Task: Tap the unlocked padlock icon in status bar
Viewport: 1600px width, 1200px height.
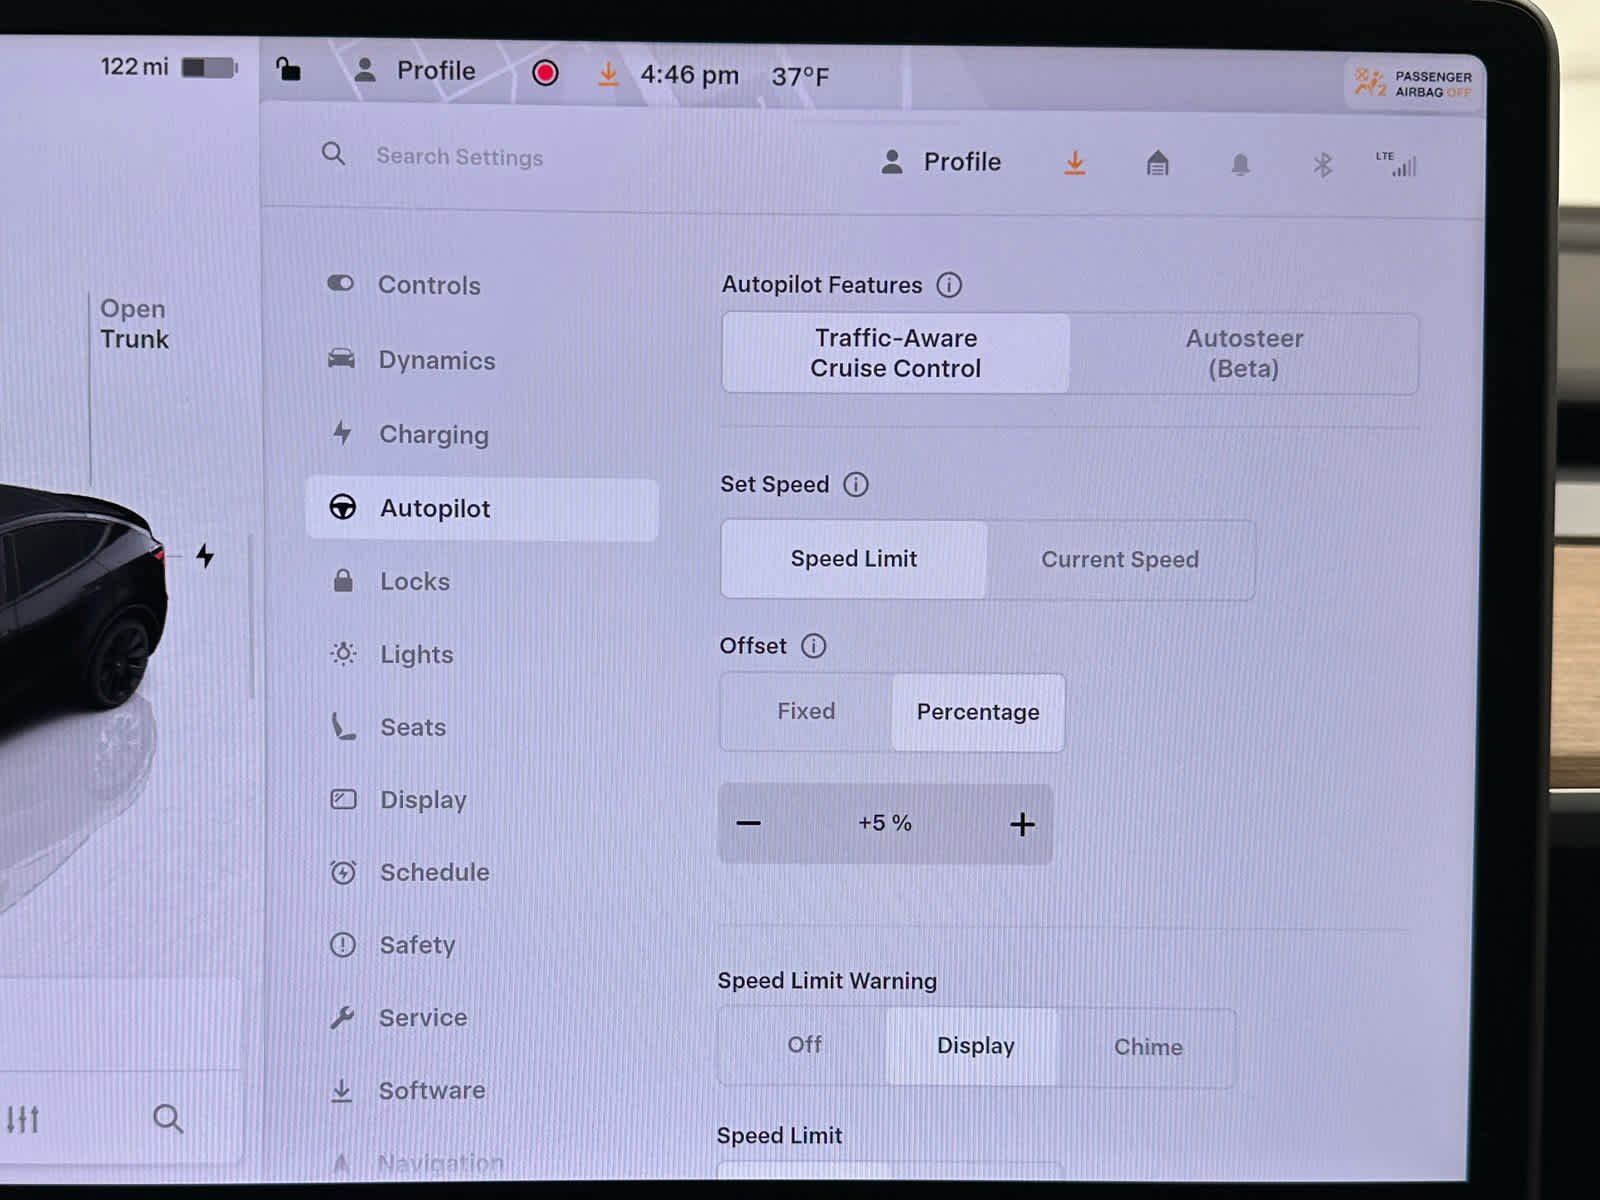Action: tap(288, 69)
